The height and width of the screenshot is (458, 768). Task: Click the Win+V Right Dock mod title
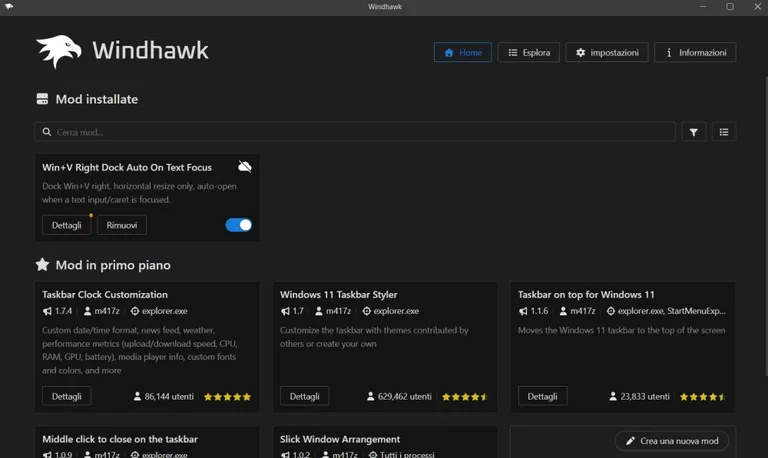pos(127,167)
